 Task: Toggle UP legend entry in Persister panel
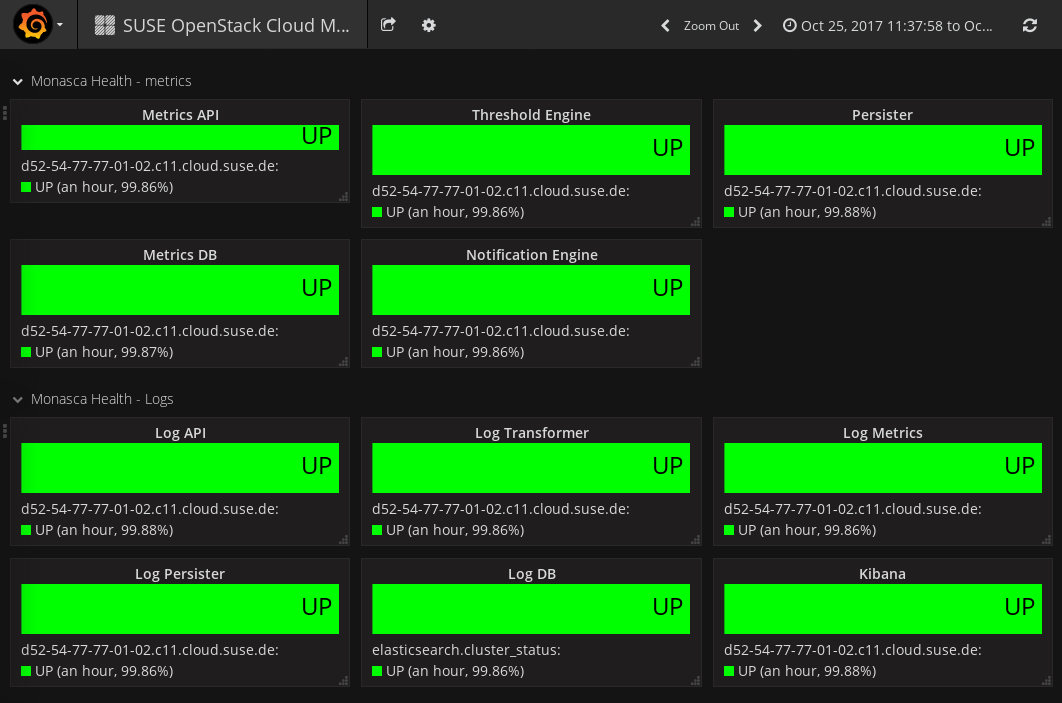[x=806, y=212]
